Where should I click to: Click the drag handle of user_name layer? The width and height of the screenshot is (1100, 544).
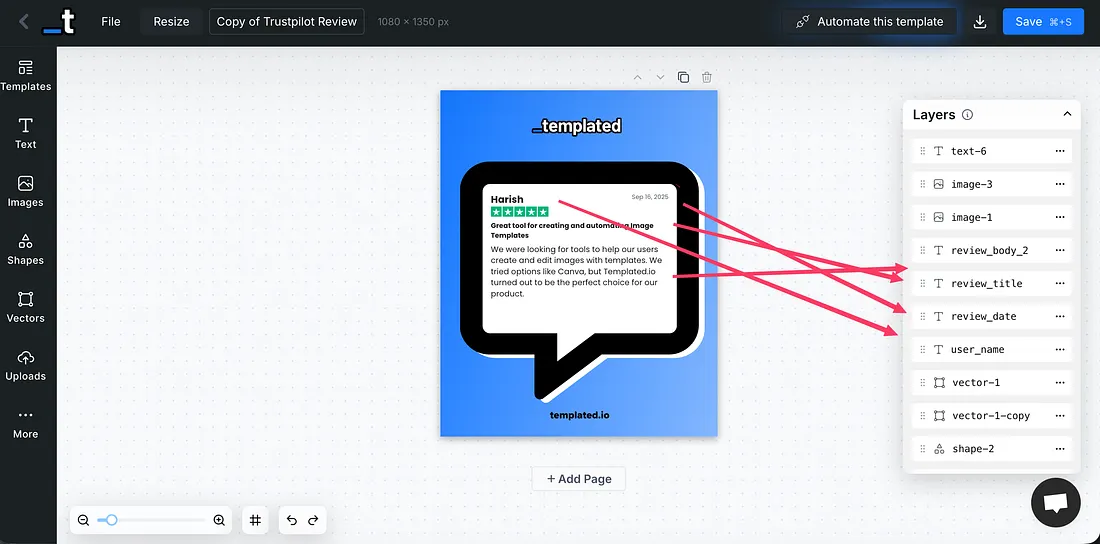[923, 349]
